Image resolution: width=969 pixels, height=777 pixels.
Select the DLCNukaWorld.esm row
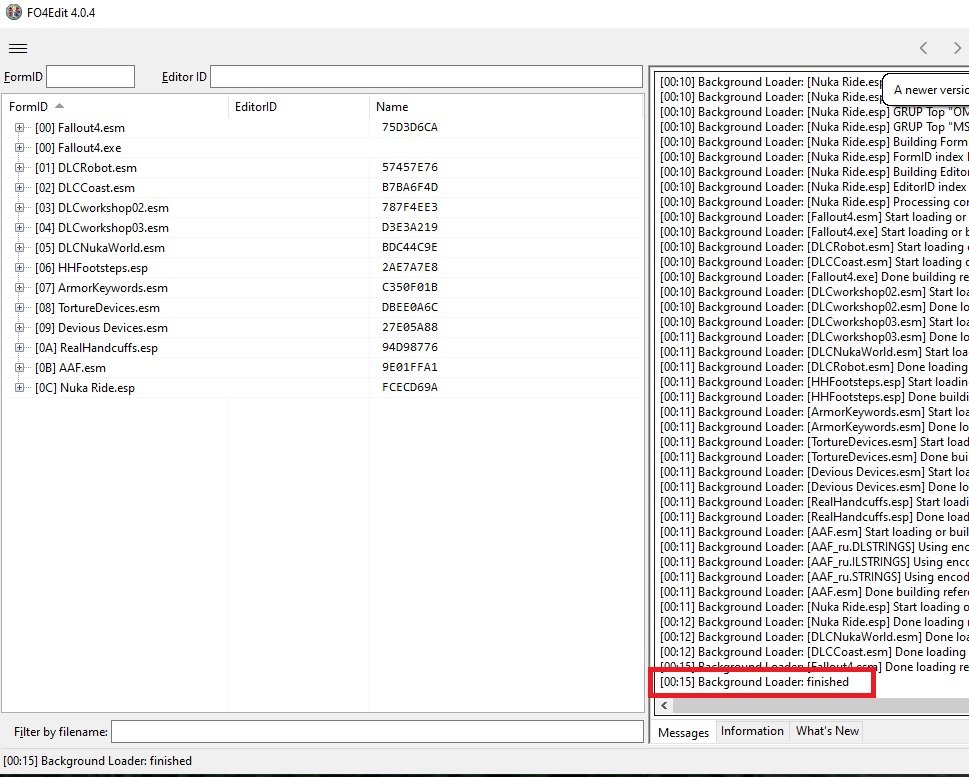tap(100, 248)
